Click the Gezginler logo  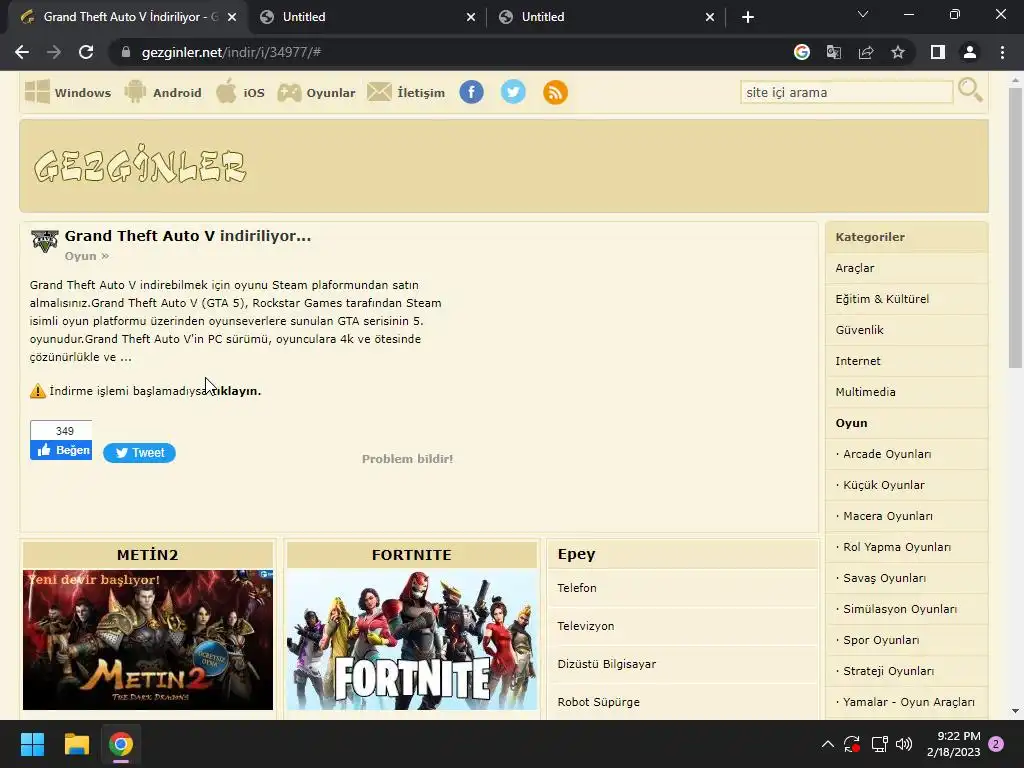pos(140,165)
